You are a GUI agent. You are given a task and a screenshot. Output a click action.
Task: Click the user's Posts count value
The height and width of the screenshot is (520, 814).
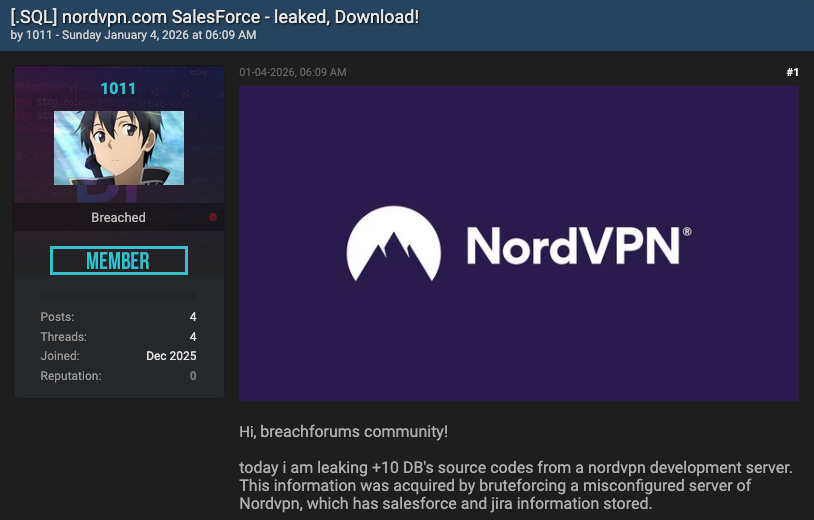tap(193, 317)
